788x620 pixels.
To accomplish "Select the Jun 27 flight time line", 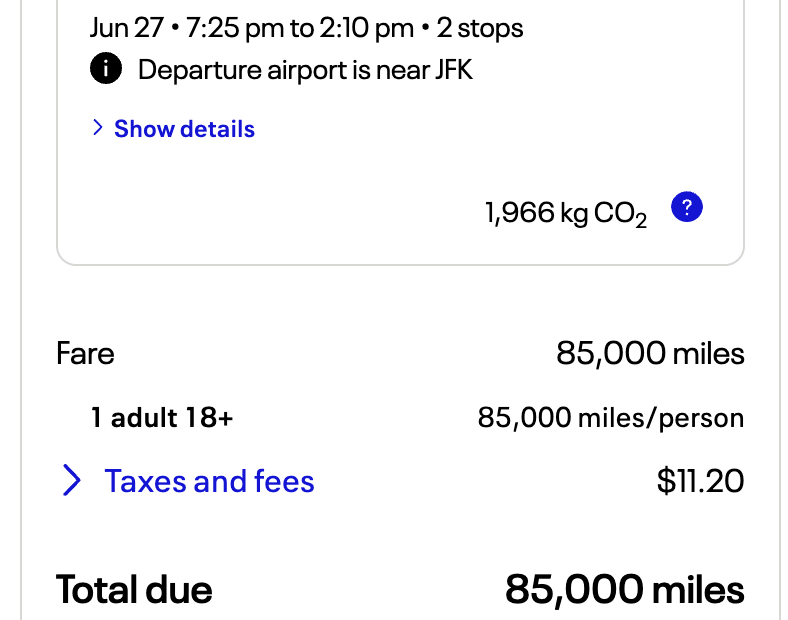I will point(306,28).
